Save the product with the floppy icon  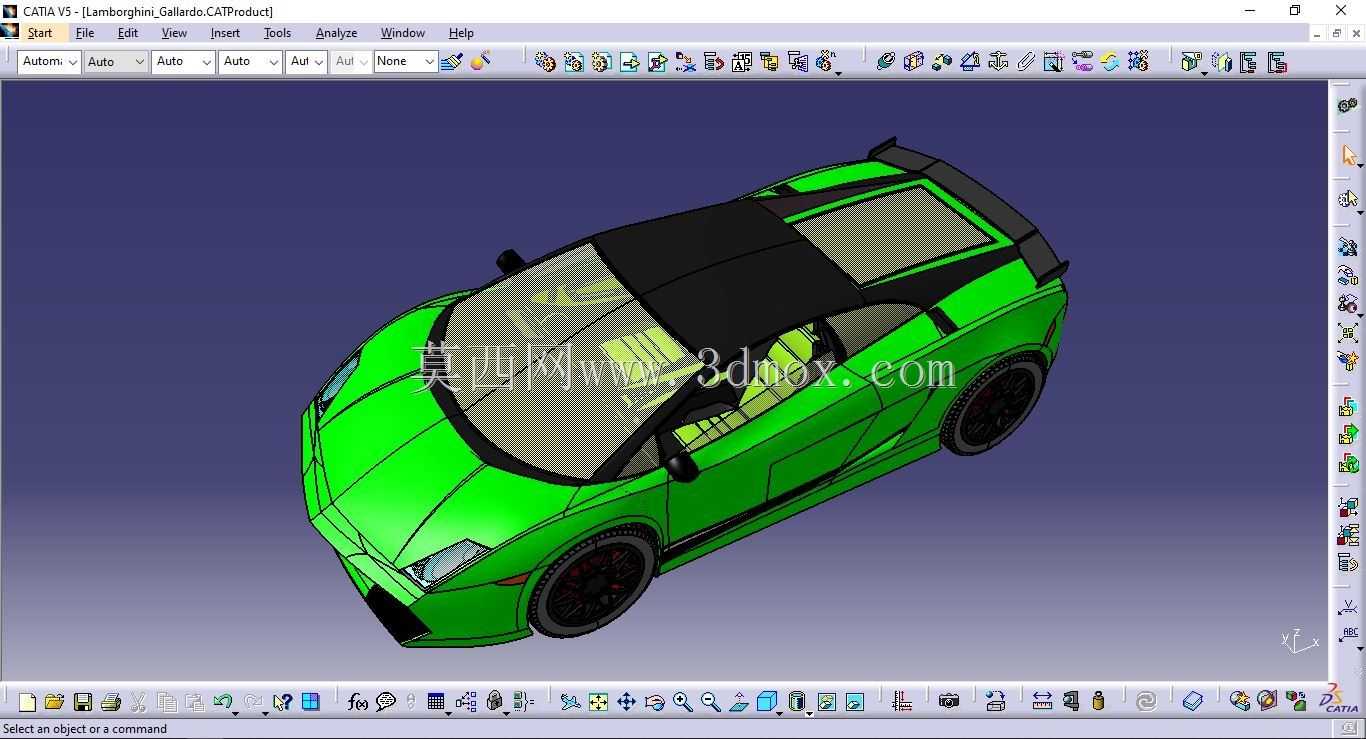pyautogui.click(x=83, y=702)
